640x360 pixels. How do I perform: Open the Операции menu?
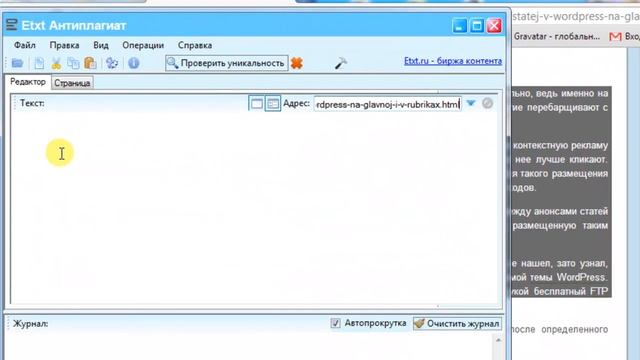click(143, 45)
